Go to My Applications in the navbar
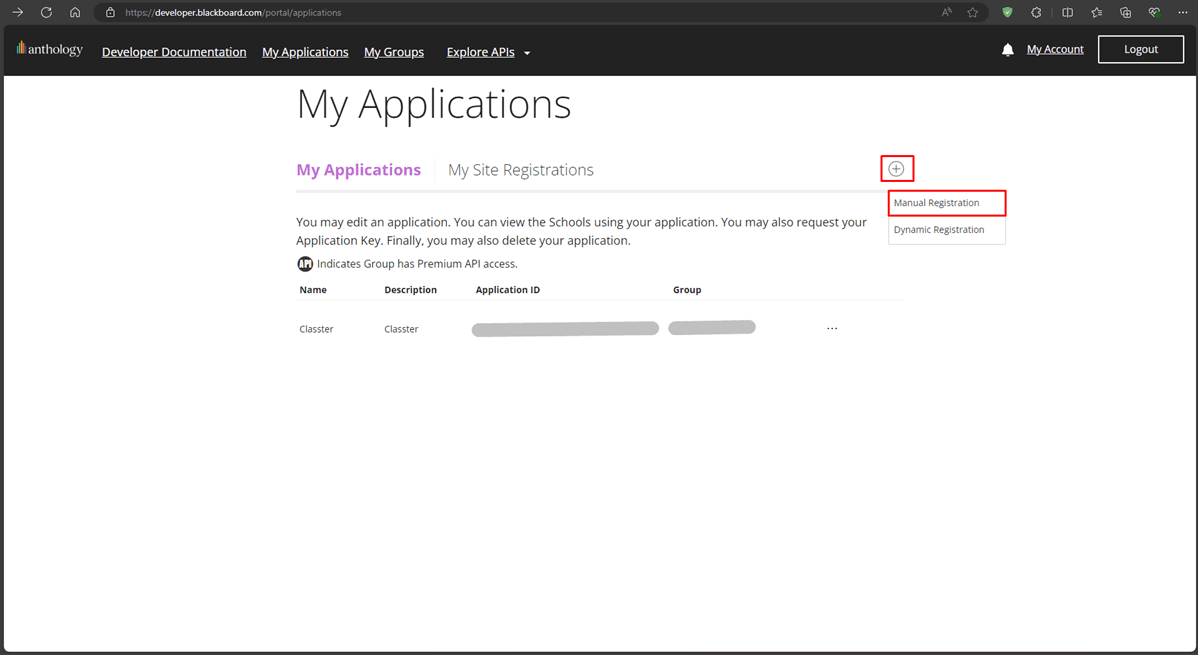Image resolution: width=1198 pixels, height=655 pixels. [x=305, y=52]
